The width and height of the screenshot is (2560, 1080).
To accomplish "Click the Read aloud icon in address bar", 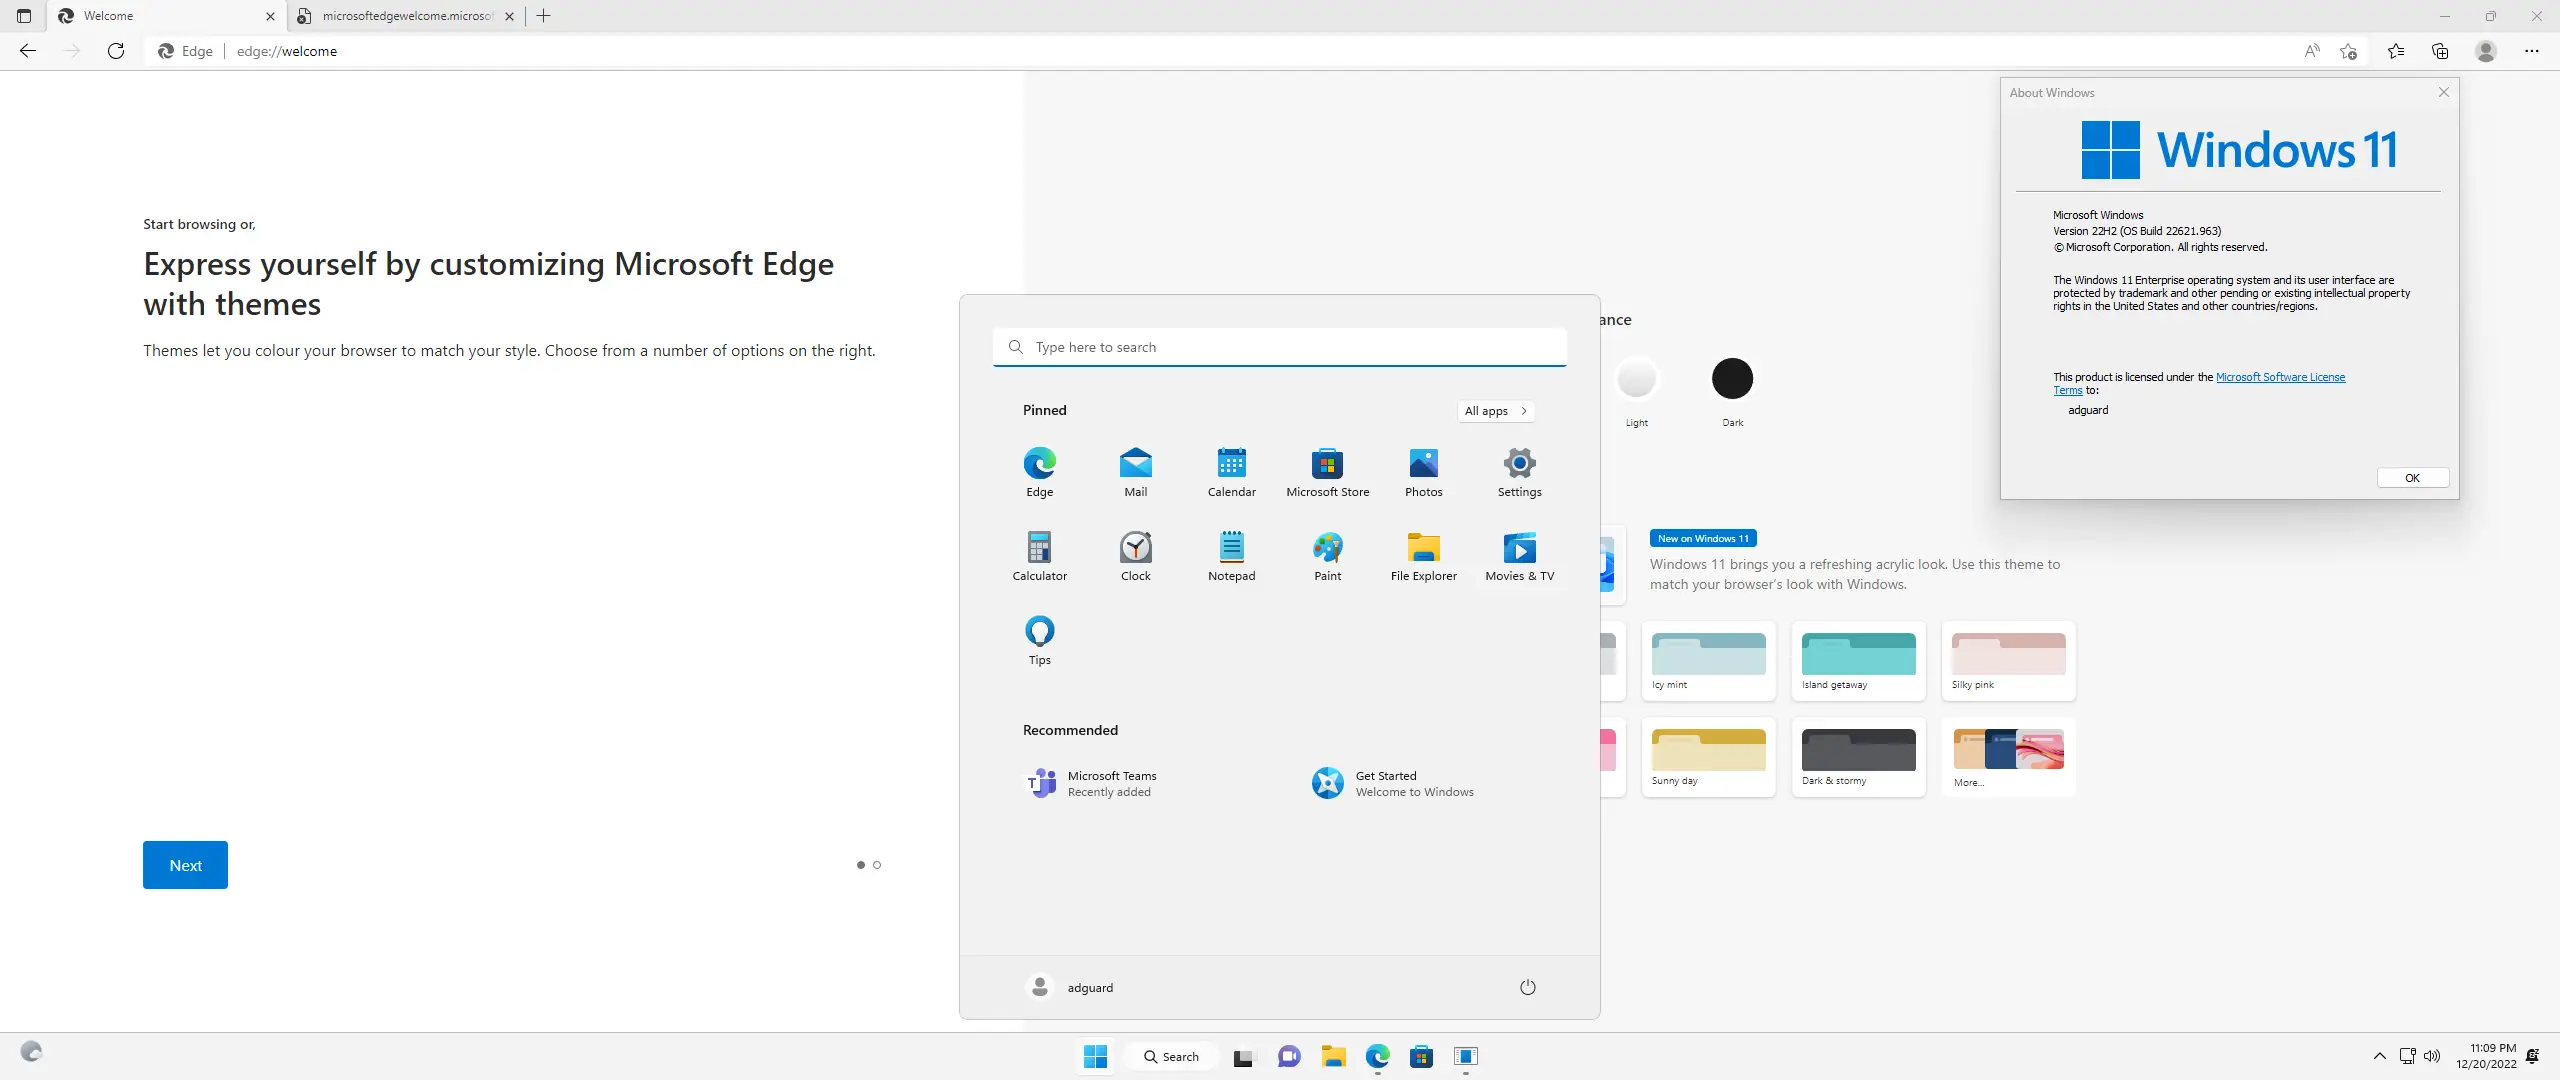I will 2312,51.
